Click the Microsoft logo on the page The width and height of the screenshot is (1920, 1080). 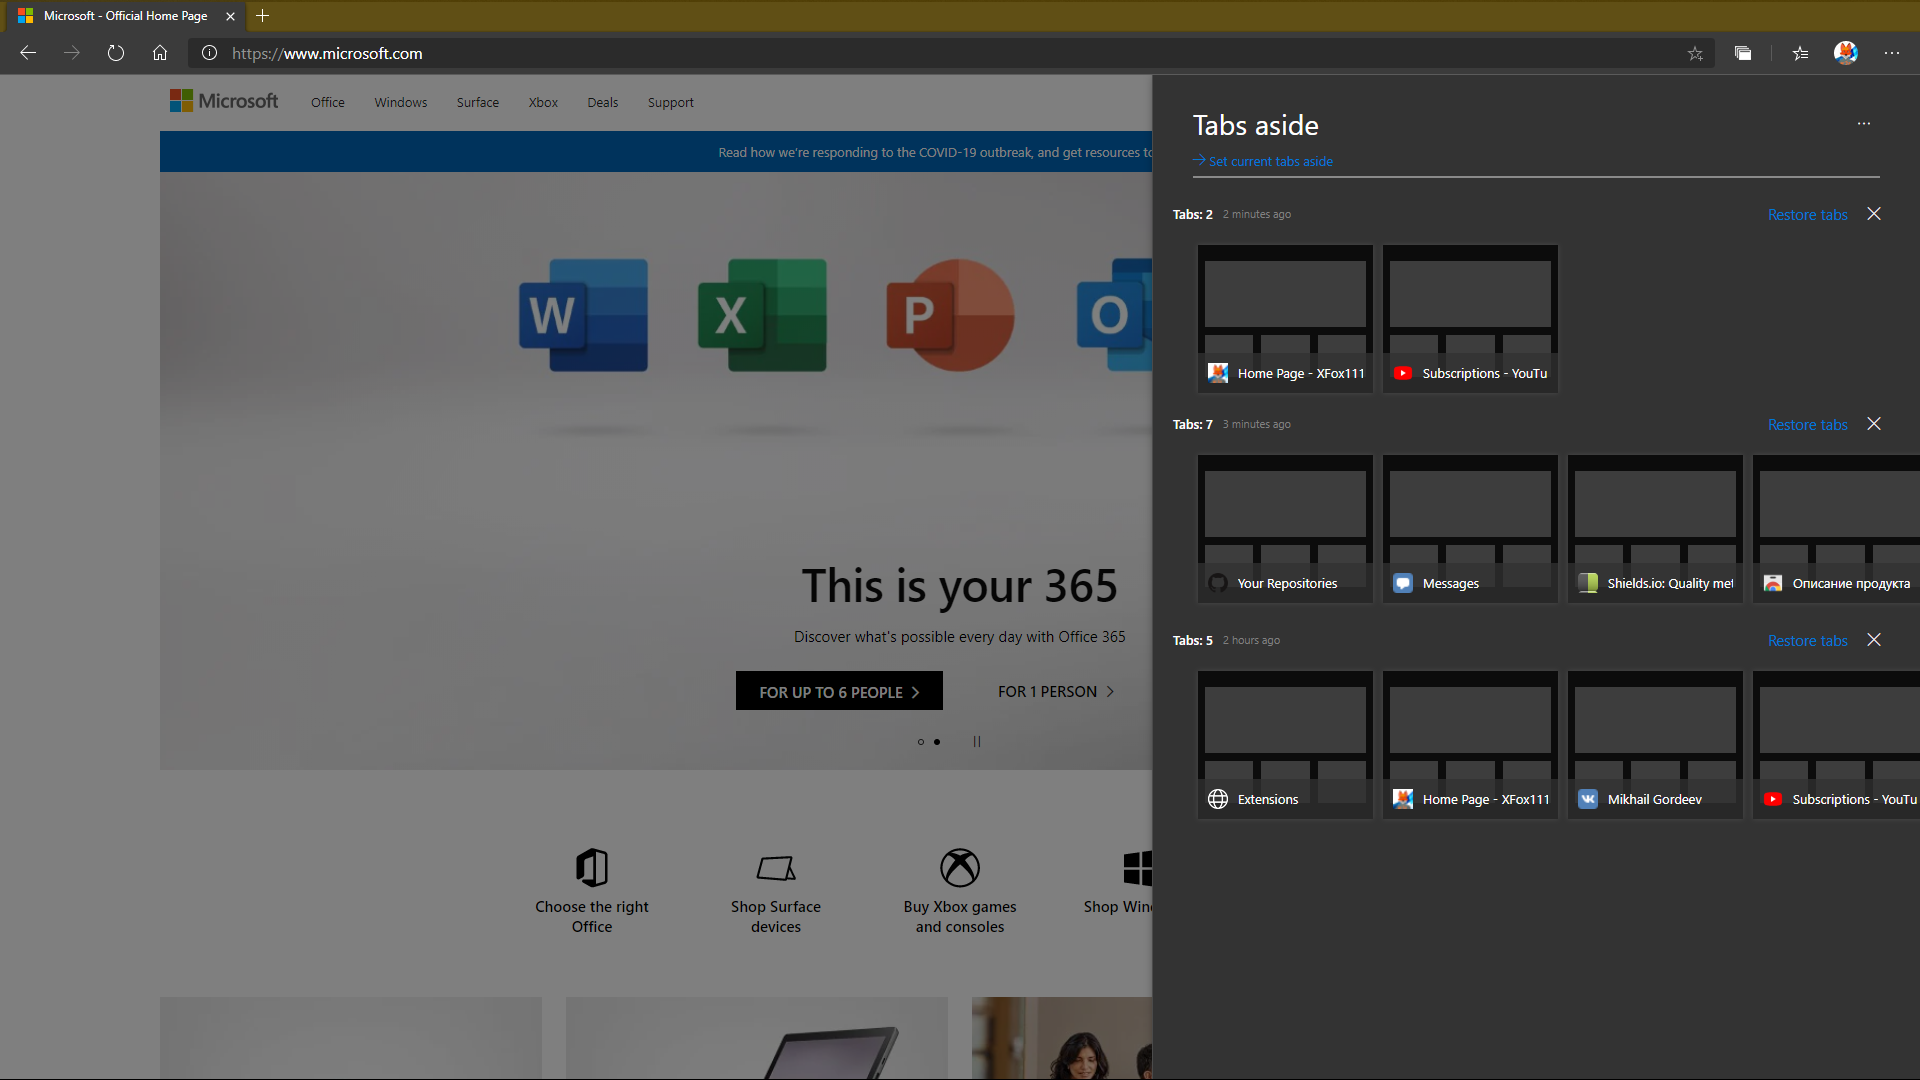click(224, 101)
